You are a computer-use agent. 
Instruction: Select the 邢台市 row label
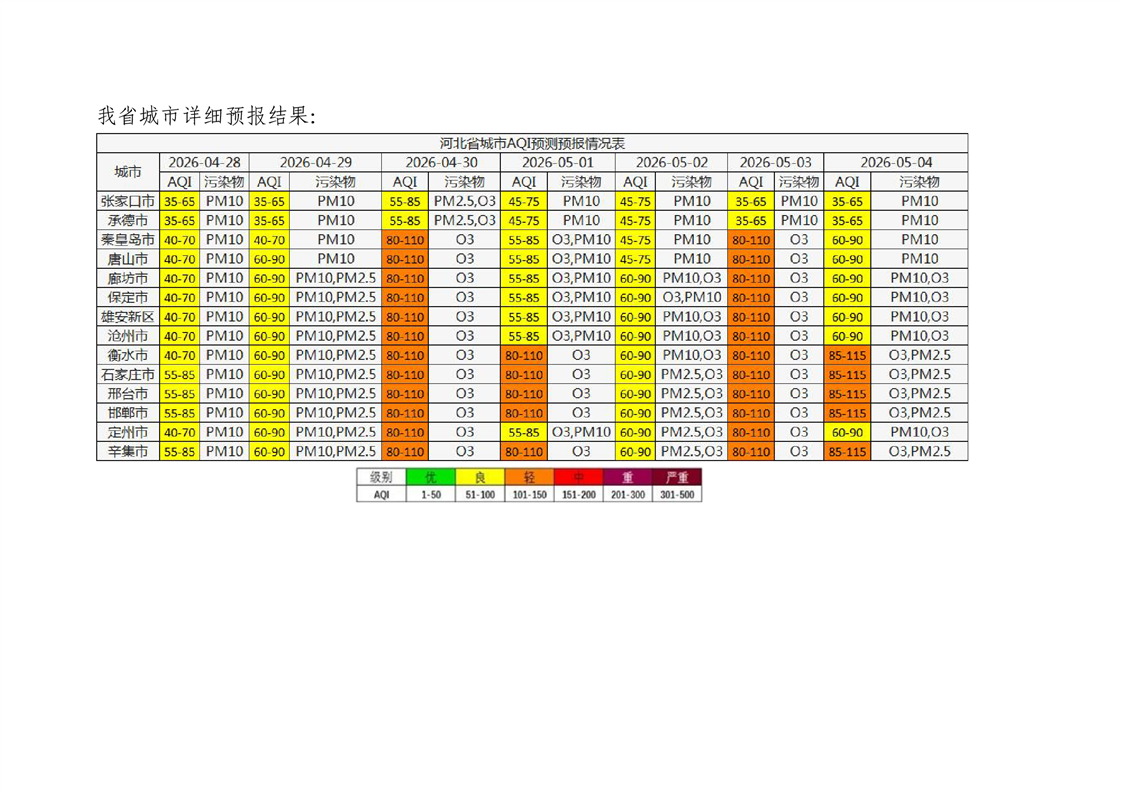[x=128, y=394]
